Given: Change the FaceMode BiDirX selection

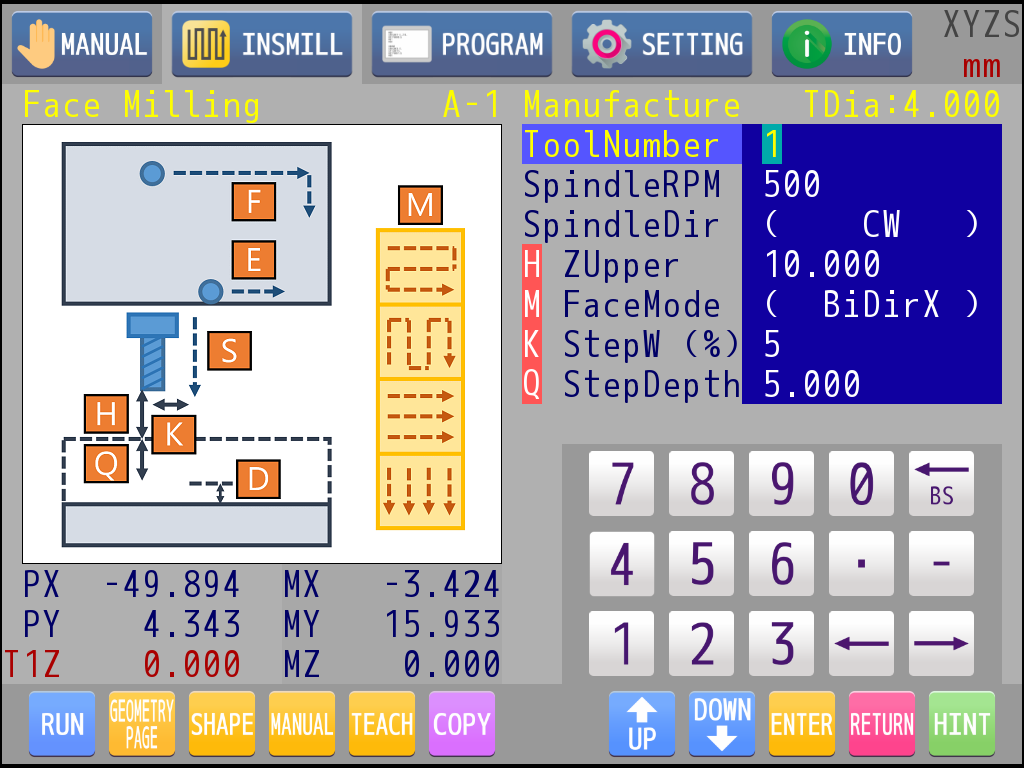Looking at the screenshot, I should pos(871,305).
